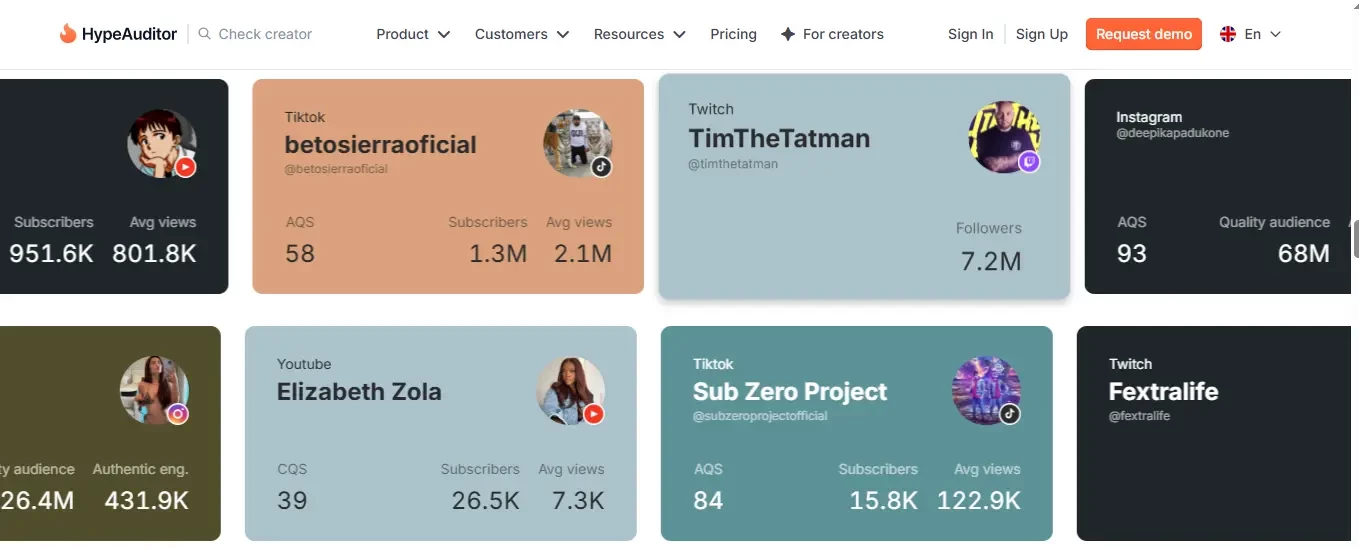Click the 431.9K Authentic eng. value

point(147,501)
